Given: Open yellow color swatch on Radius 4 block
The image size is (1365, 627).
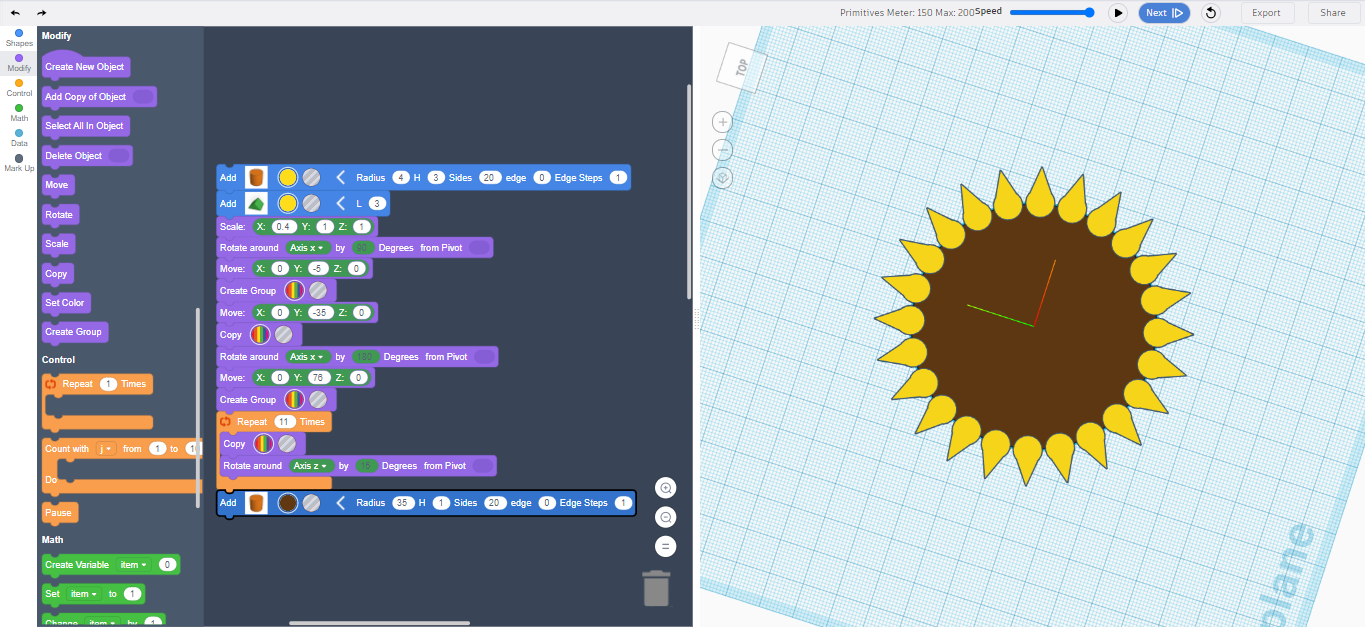Looking at the screenshot, I should coord(287,177).
